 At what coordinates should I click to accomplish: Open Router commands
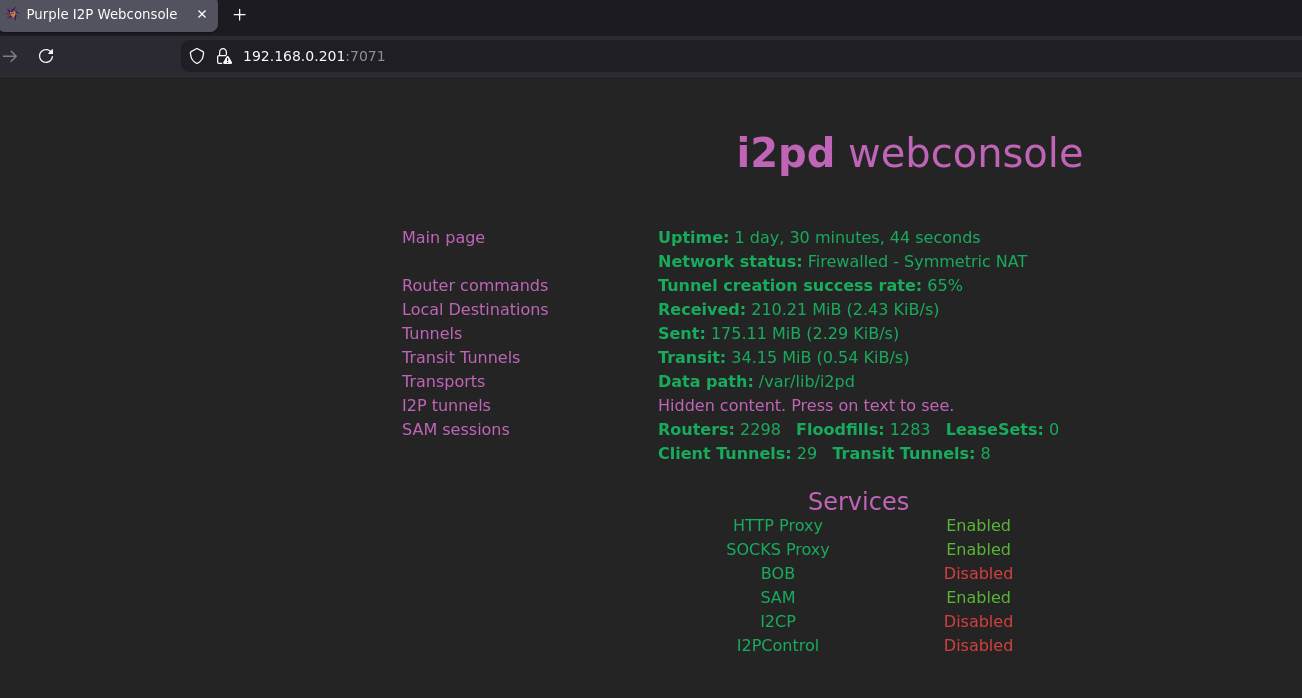click(475, 286)
